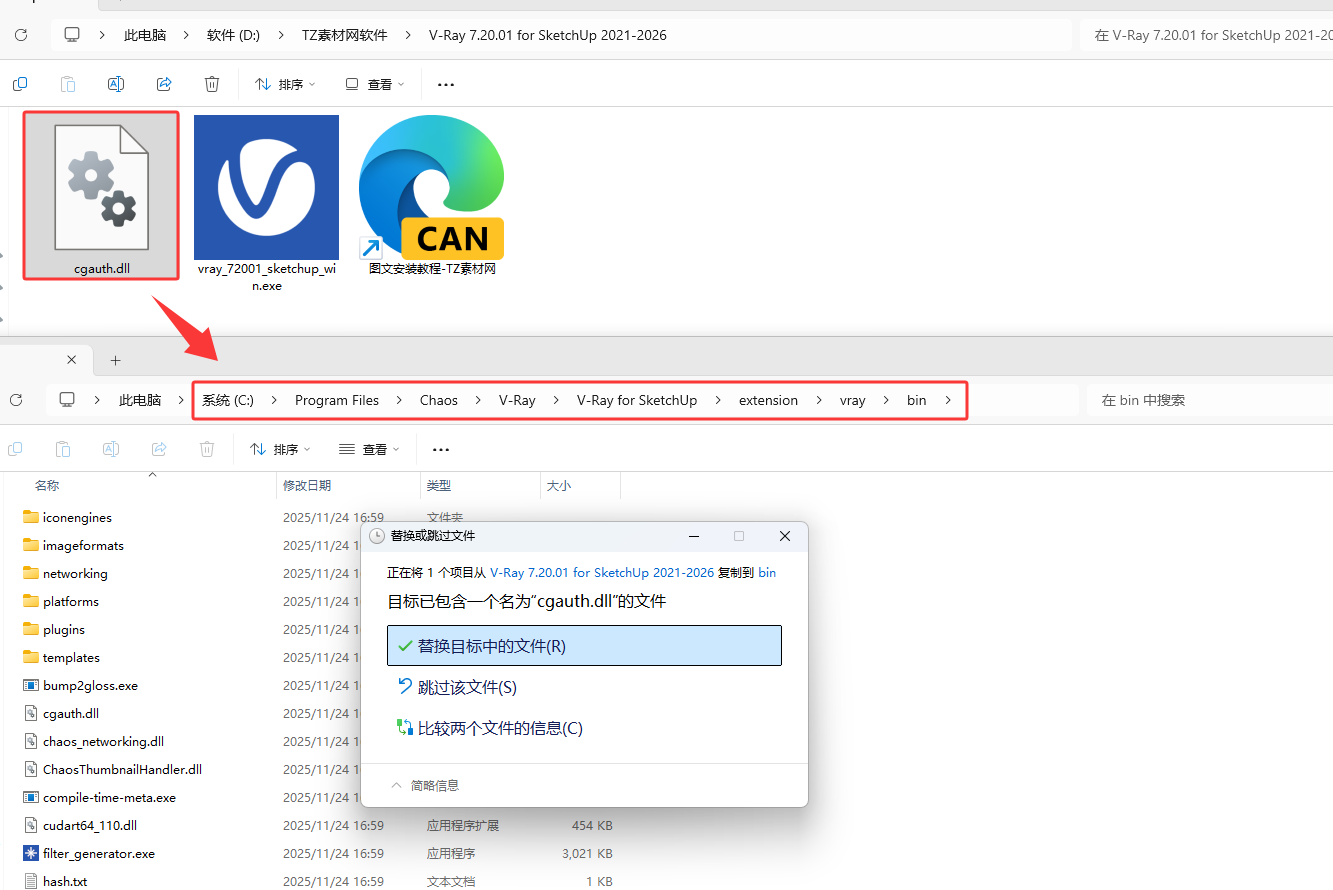Click the share icon in the V-Ray 7.20.01 window toolbar
The width and height of the screenshot is (1333, 890).
click(164, 84)
